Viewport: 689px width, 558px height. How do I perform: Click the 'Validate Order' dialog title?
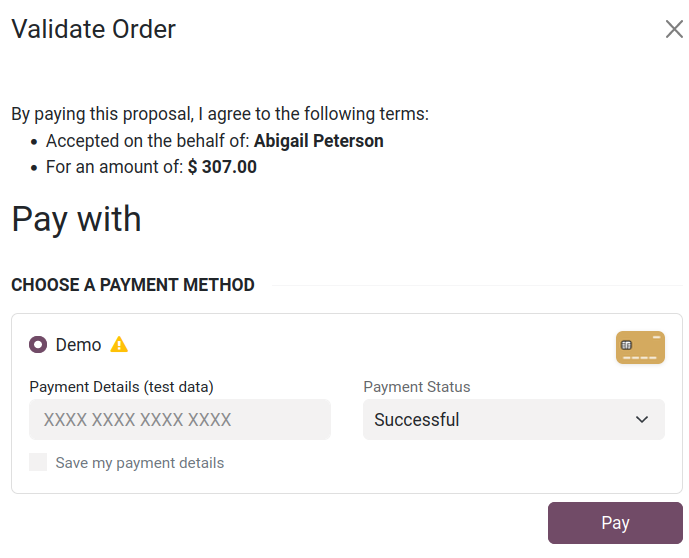coord(93,29)
